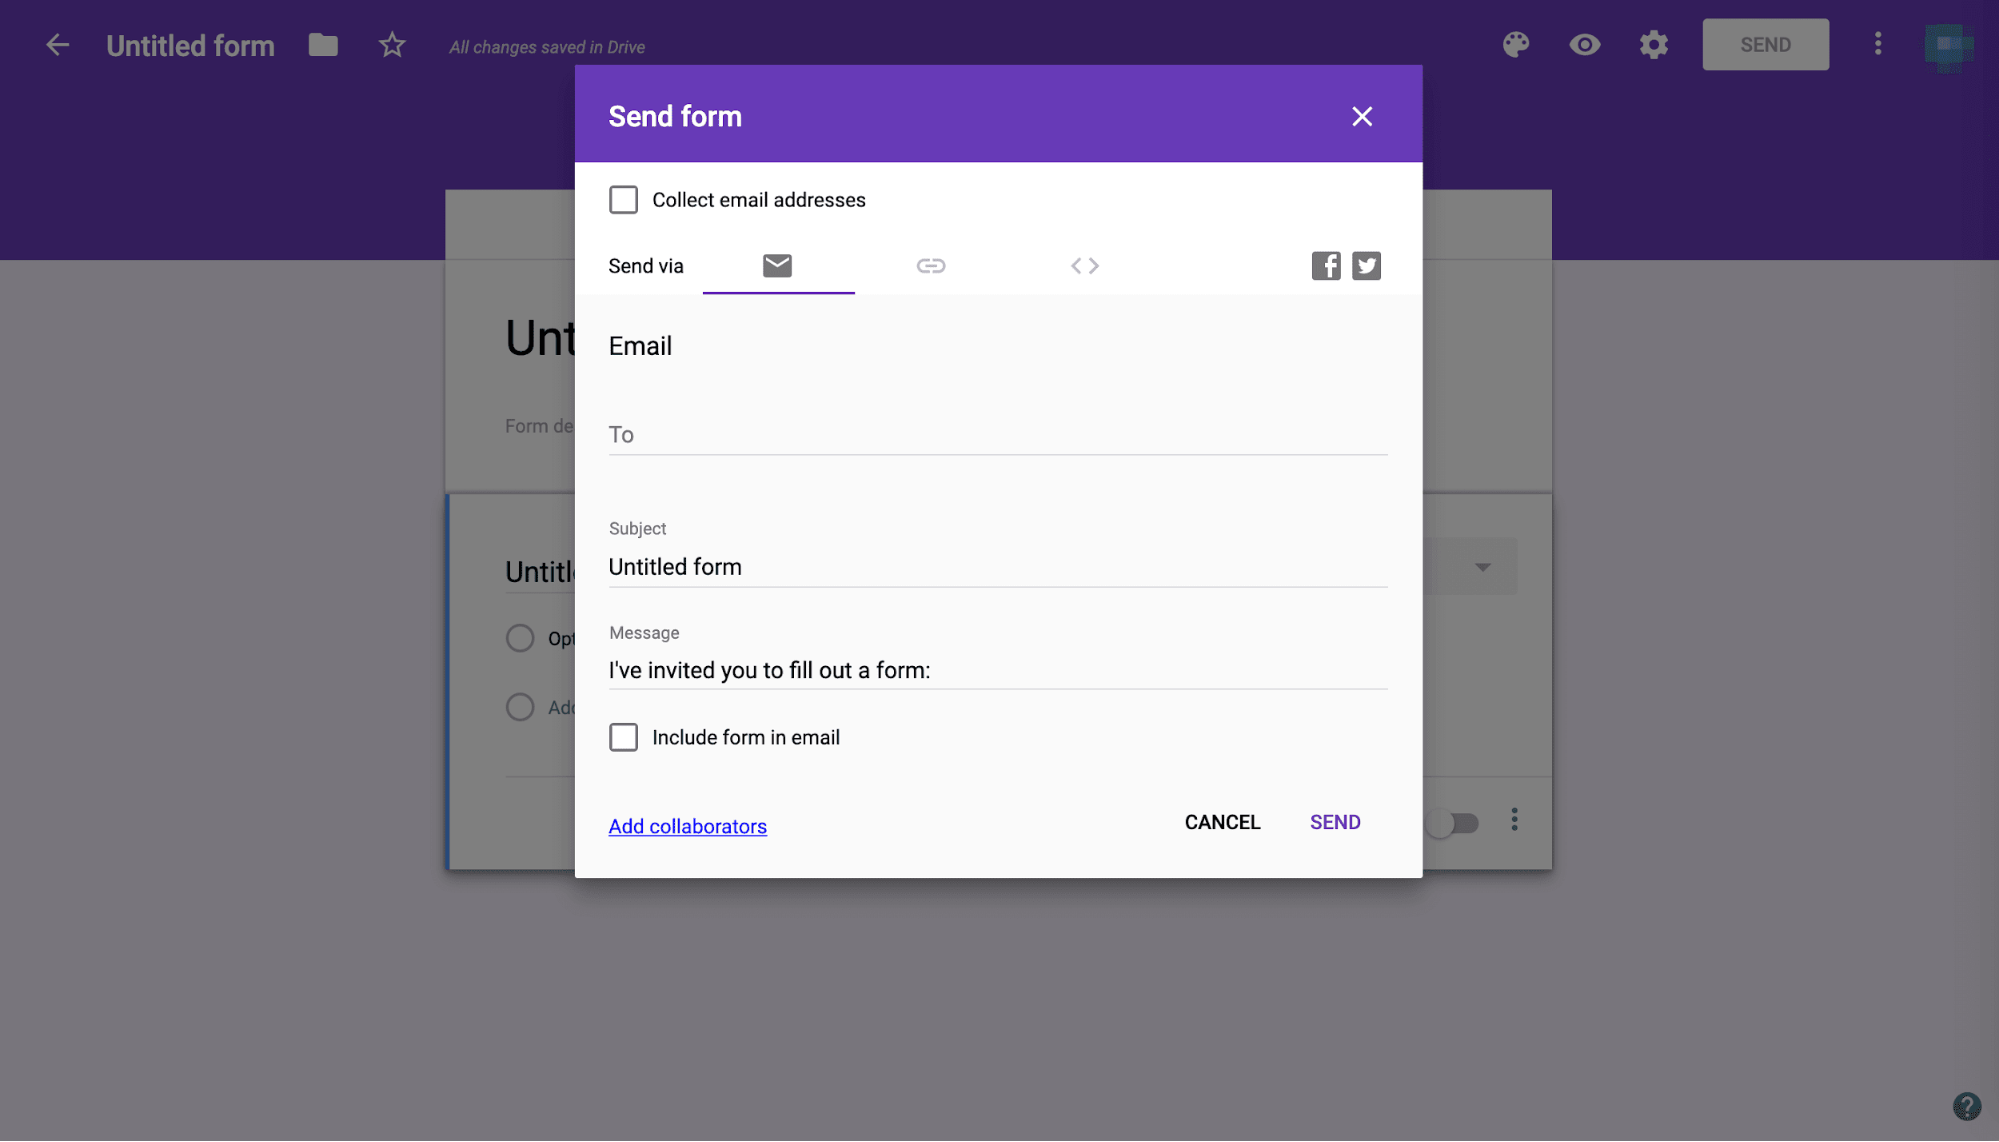1999x1142 pixels.
Task: Click the Message text field
Action: click(997, 670)
